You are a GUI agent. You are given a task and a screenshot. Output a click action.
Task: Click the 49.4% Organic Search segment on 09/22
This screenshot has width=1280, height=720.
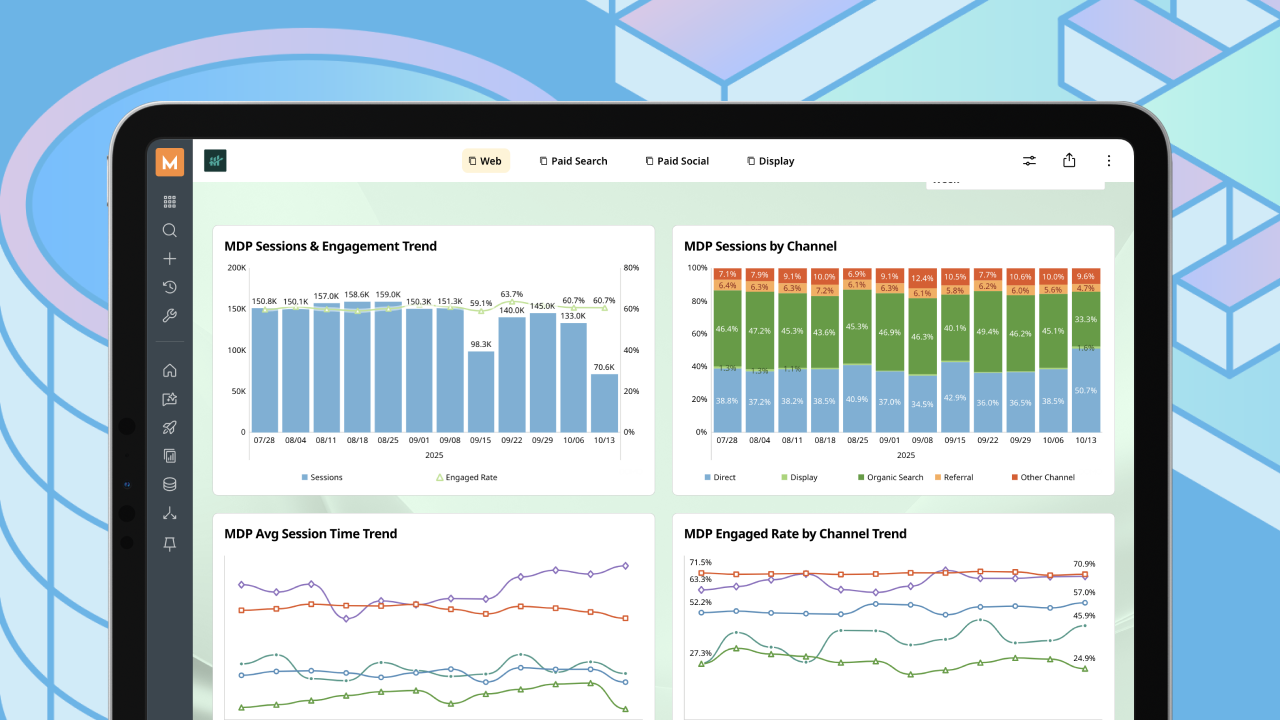pyautogui.click(x=988, y=332)
